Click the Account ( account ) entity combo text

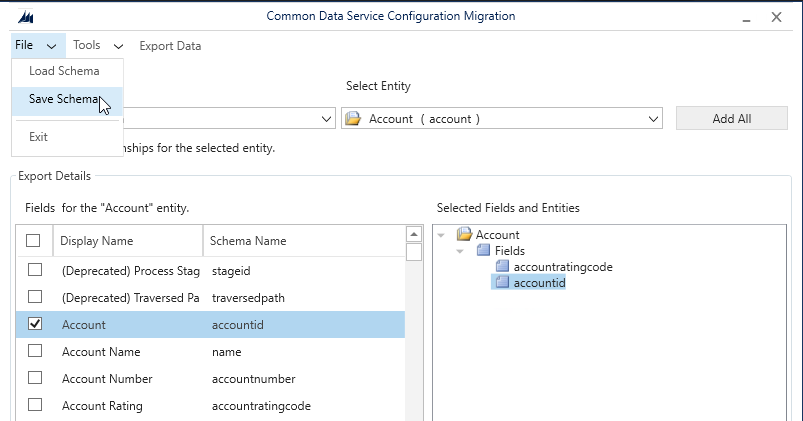(x=424, y=119)
